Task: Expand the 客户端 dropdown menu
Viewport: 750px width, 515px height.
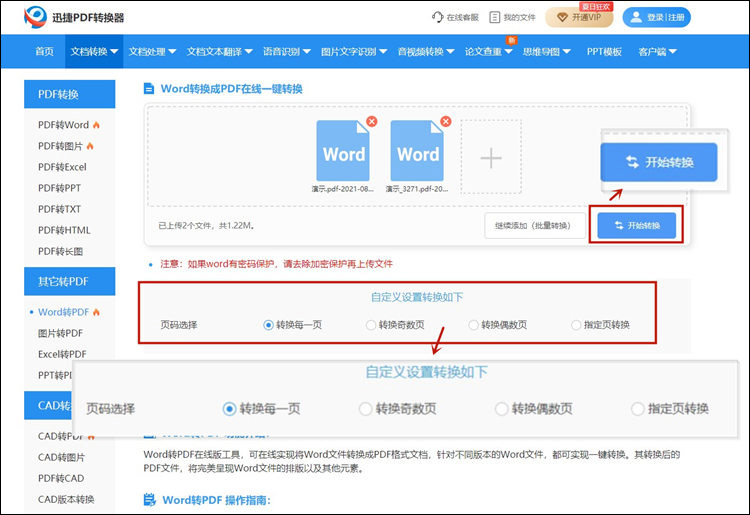Action: click(x=657, y=51)
